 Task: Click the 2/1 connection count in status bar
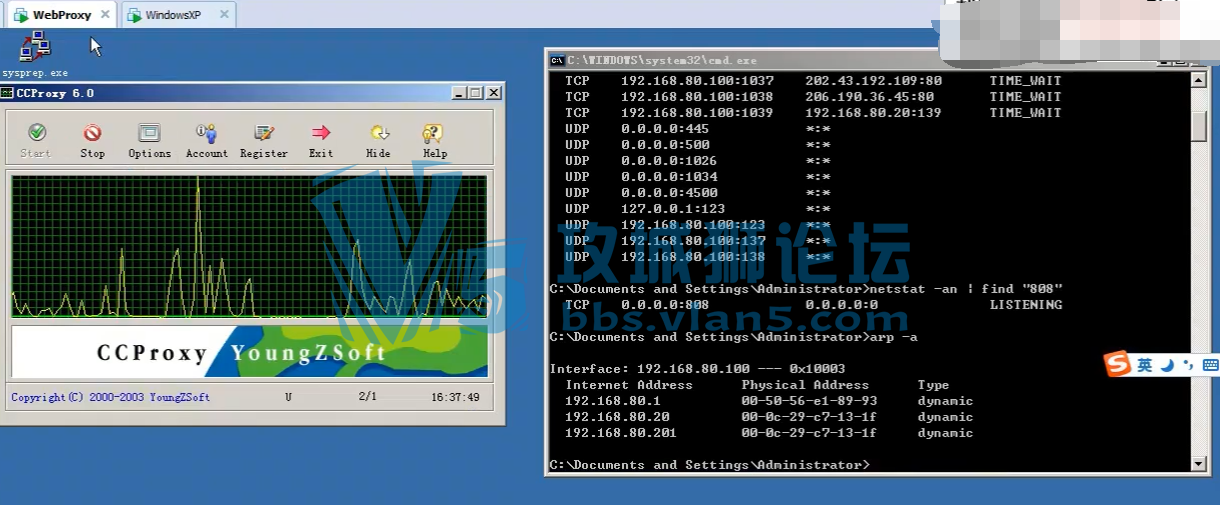[368, 397]
